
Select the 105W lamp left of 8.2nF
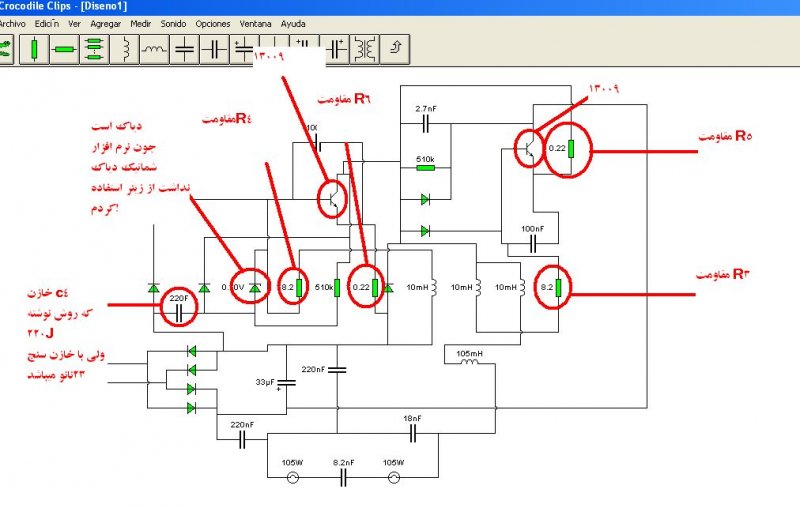click(x=293, y=478)
